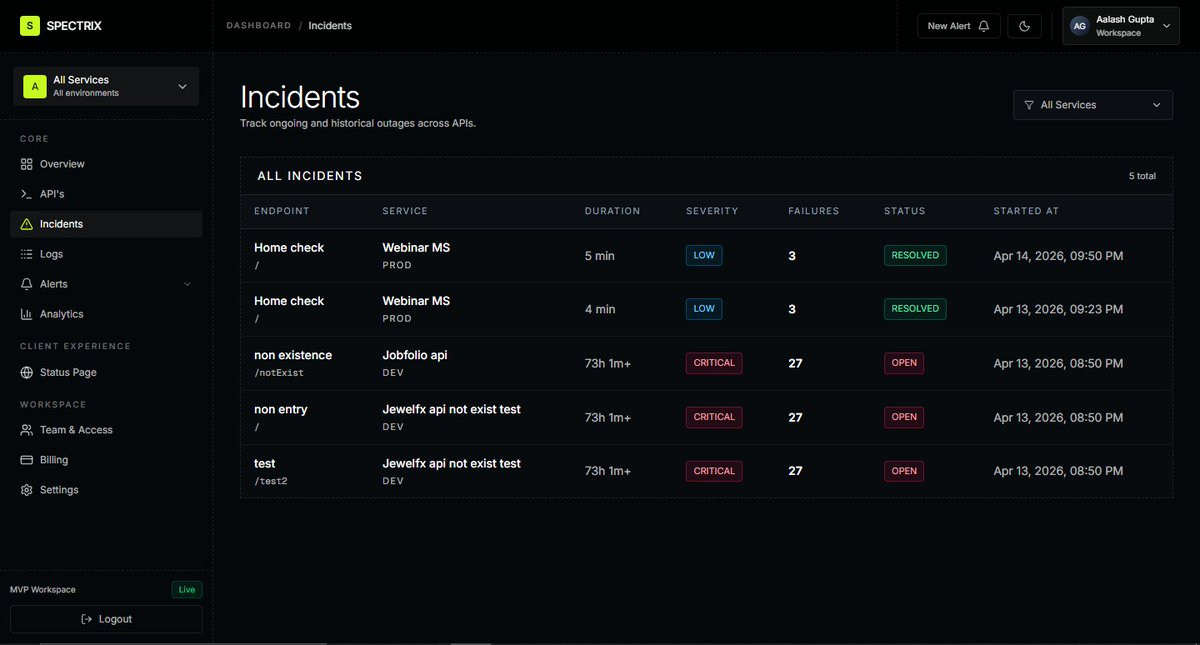Click the FAILURES column header
The image size is (1200, 645).
point(814,211)
